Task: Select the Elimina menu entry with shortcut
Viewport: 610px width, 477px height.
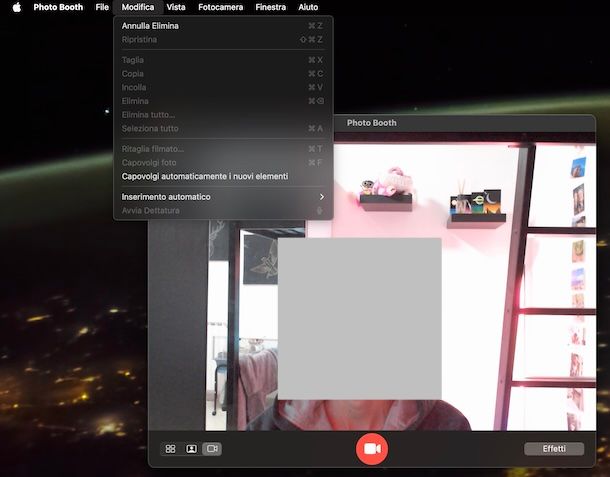Action: (x=223, y=101)
